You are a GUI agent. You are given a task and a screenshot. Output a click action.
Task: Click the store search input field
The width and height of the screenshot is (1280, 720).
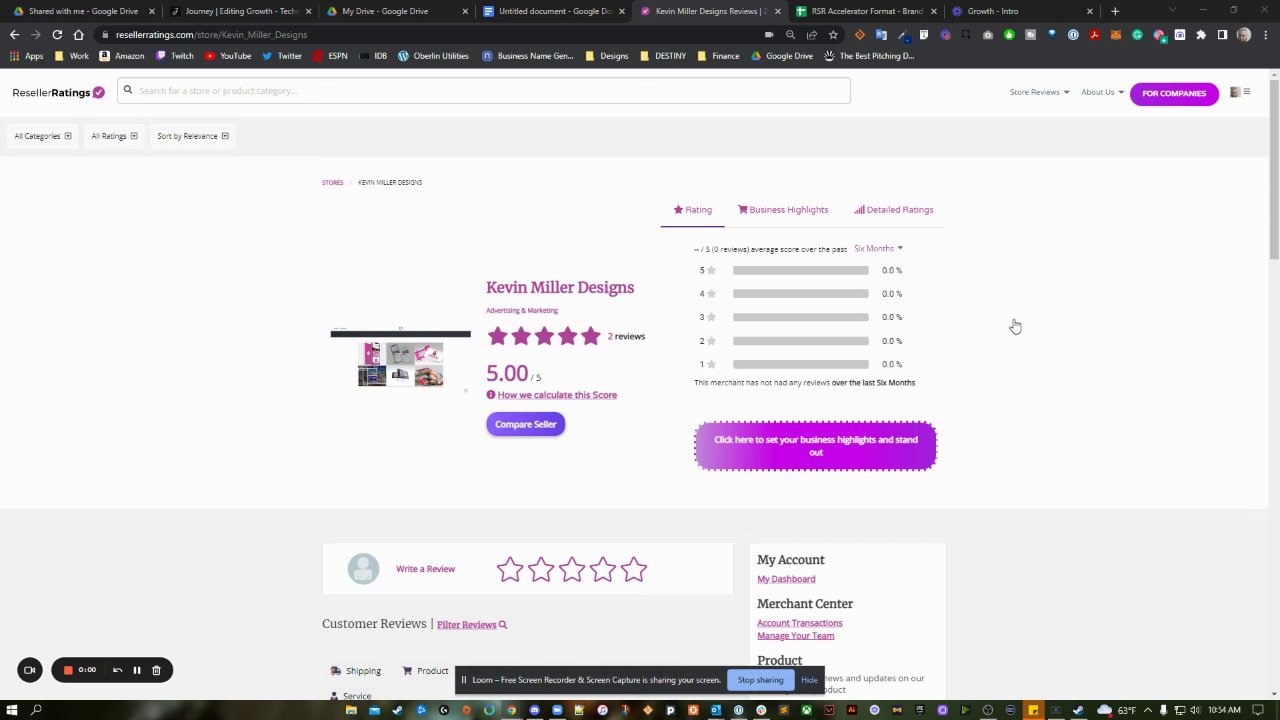pyautogui.click(x=484, y=90)
